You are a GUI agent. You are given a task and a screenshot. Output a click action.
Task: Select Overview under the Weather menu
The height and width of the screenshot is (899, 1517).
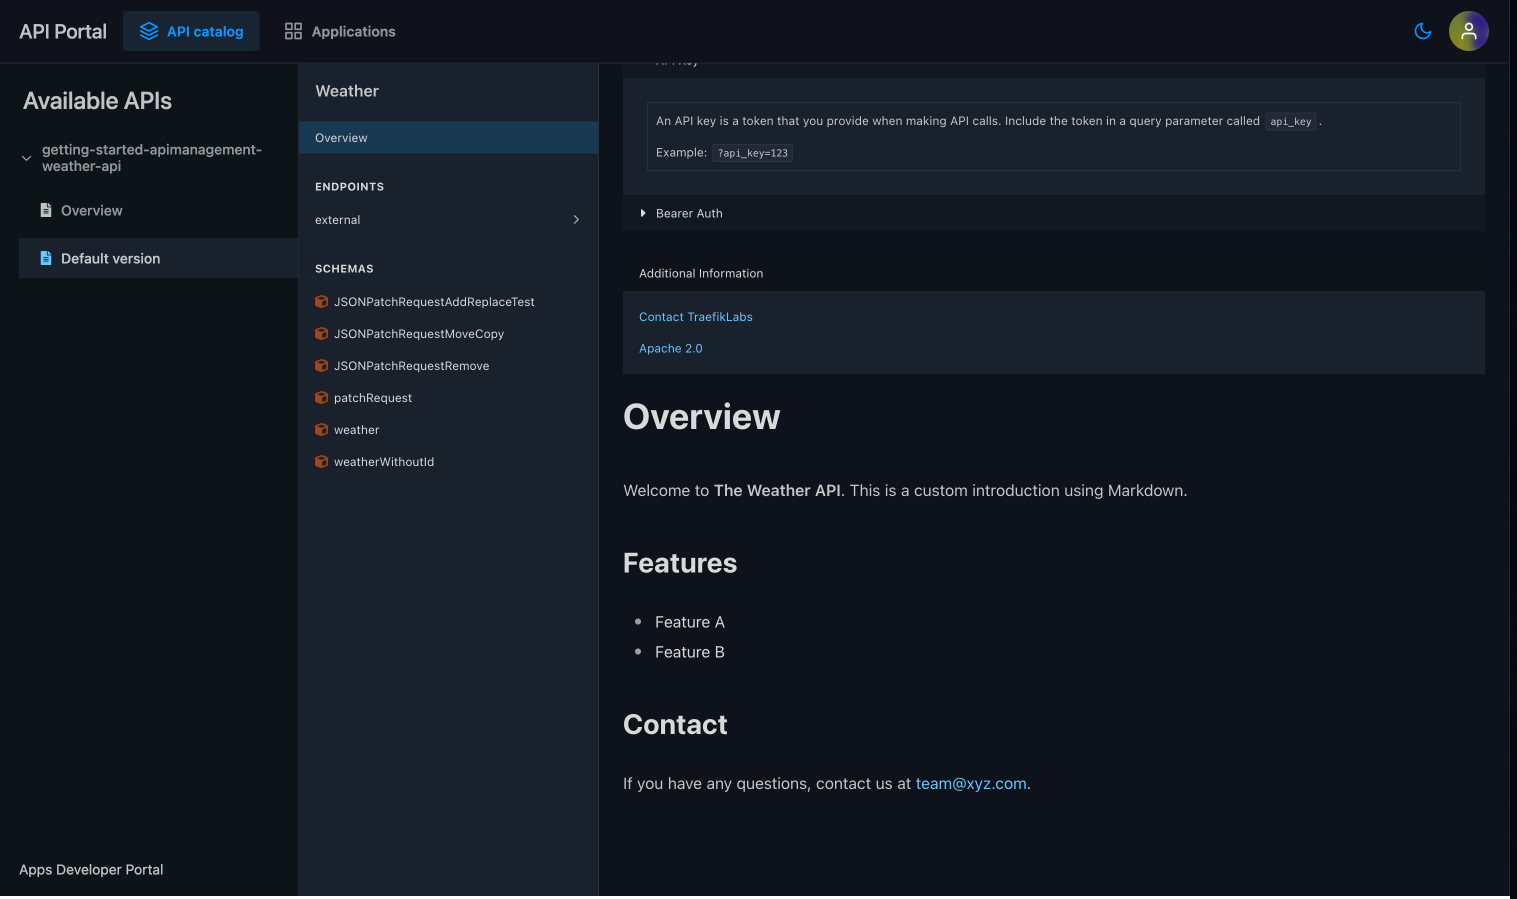[x=341, y=137]
